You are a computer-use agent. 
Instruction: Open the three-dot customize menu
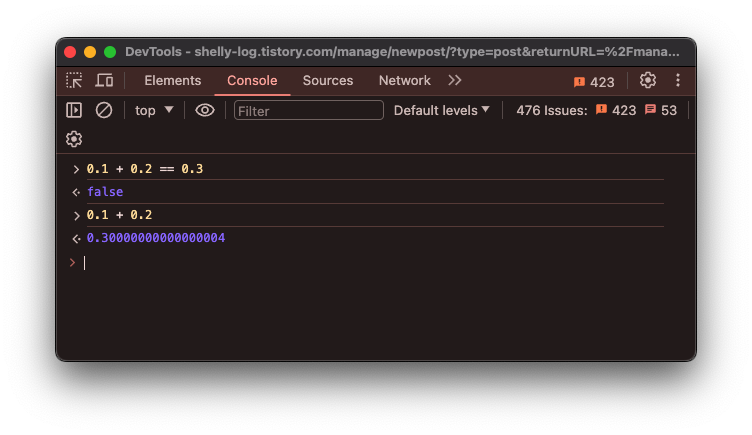[678, 80]
